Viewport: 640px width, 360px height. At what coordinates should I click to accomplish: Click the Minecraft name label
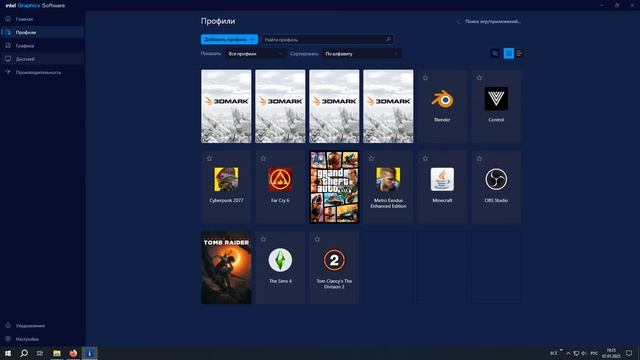coord(442,200)
